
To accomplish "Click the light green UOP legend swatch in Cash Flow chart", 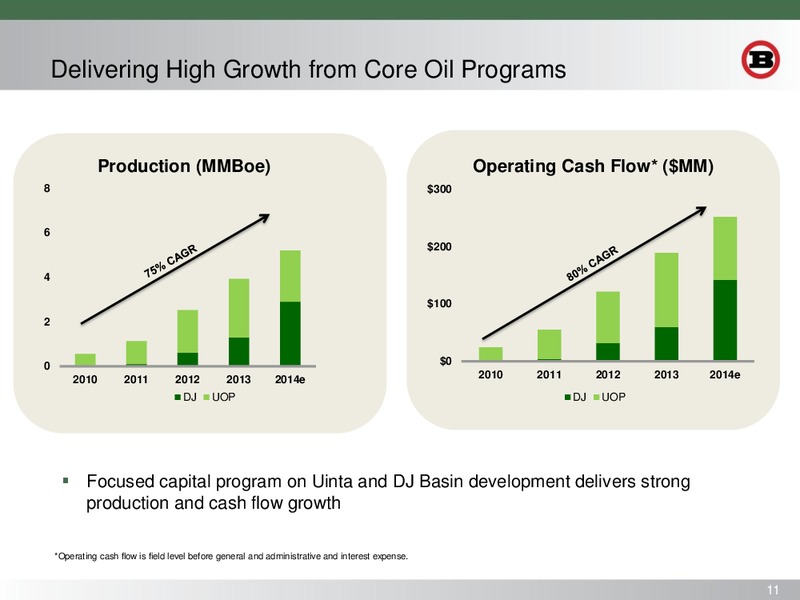I will (596, 397).
